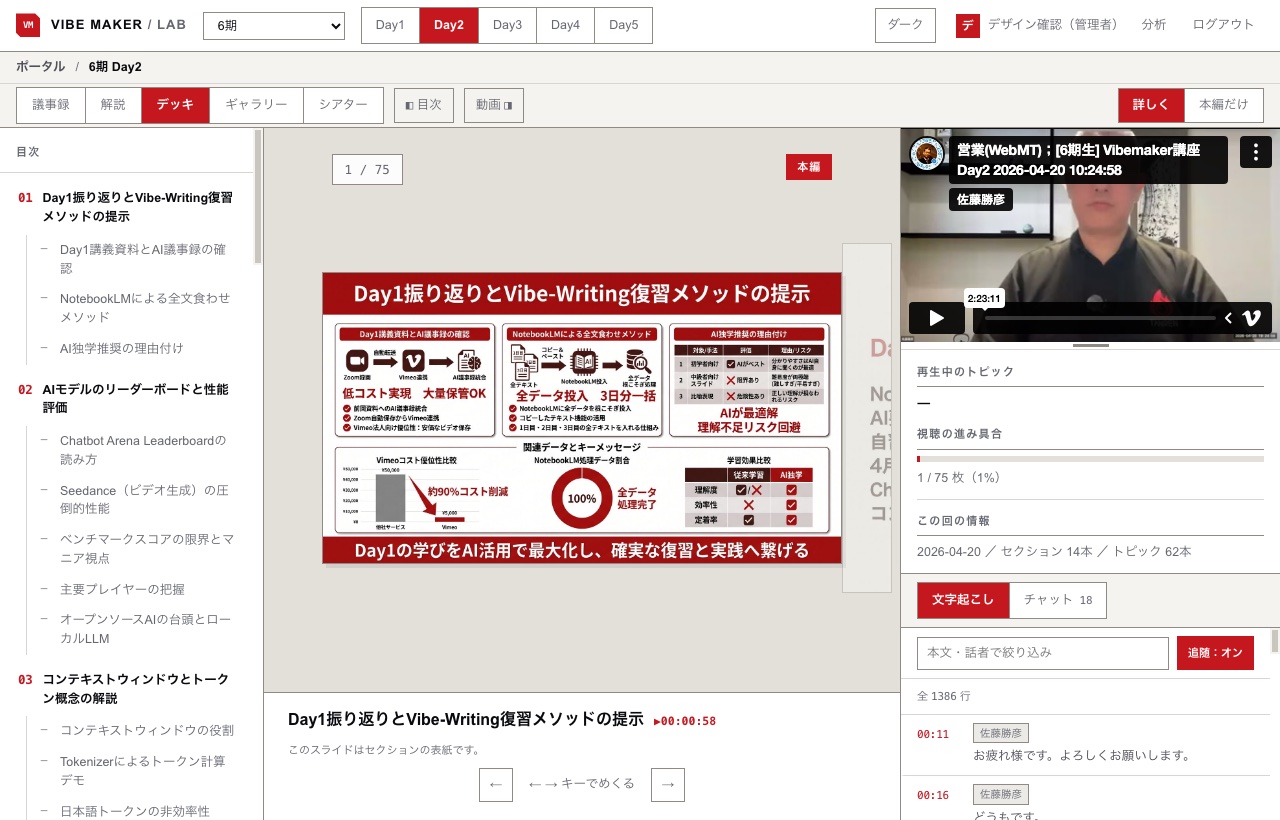The image size is (1280, 820).
Task: Go to ポータル breadcrumb
Action: pos(40,67)
